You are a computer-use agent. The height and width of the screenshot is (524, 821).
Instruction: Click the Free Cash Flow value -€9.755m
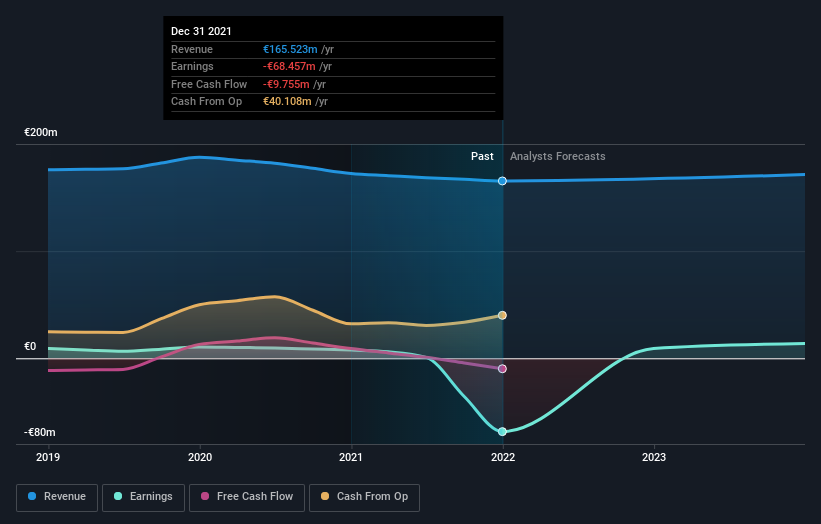tap(286, 84)
